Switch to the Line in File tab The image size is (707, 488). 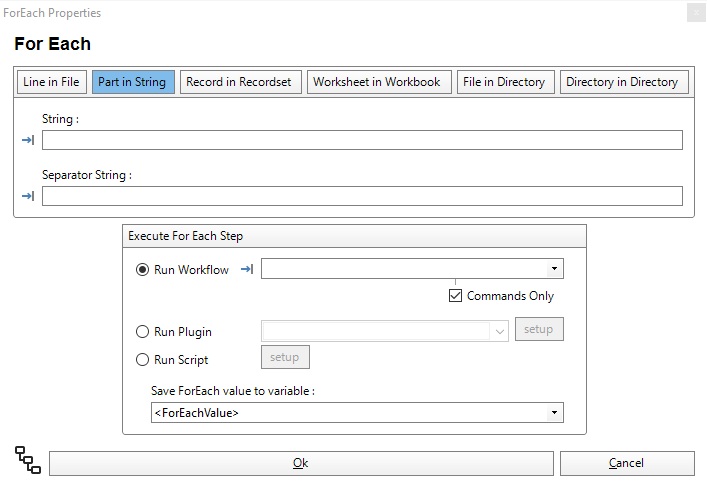click(51, 82)
